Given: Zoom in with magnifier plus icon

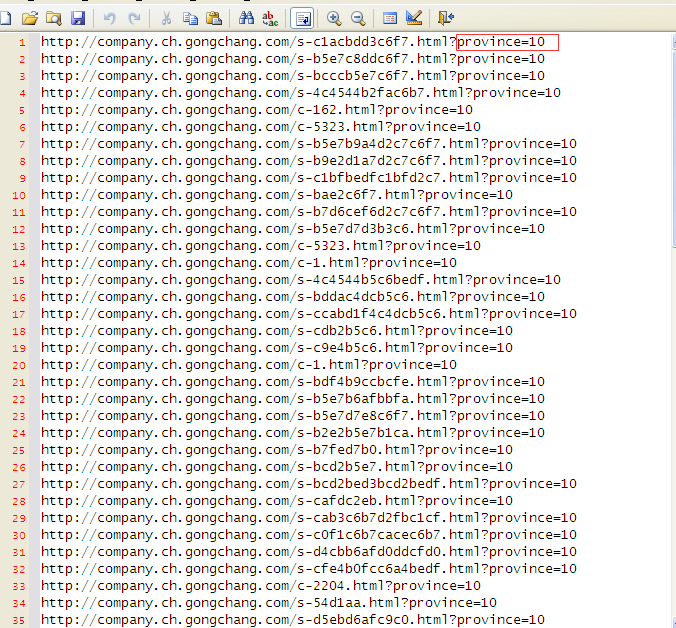Looking at the screenshot, I should (333, 18).
